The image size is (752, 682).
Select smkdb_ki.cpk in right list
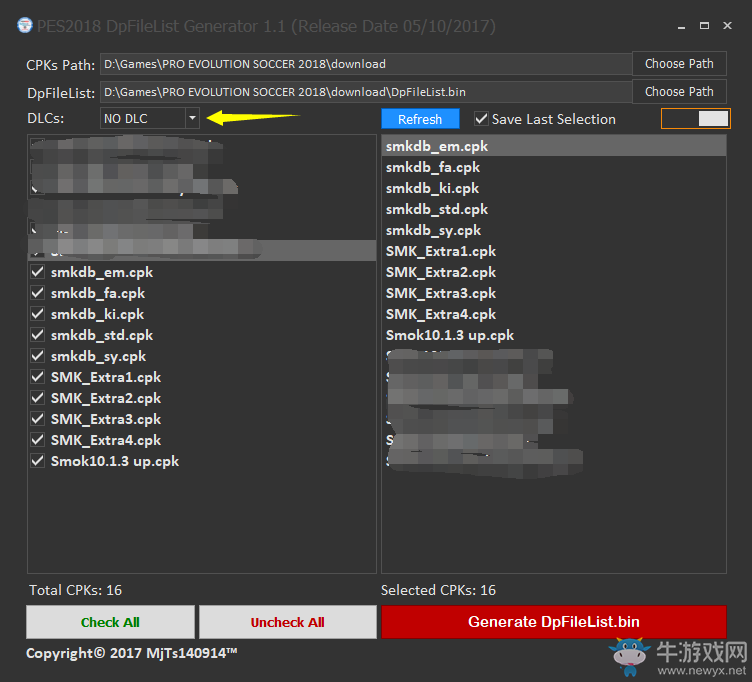pos(554,188)
